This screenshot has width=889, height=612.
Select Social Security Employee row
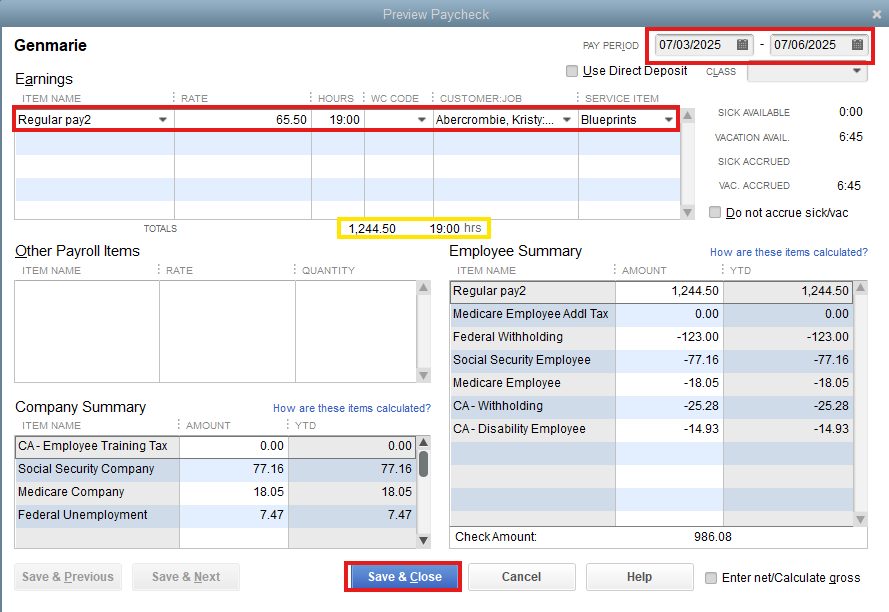coord(651,360)
